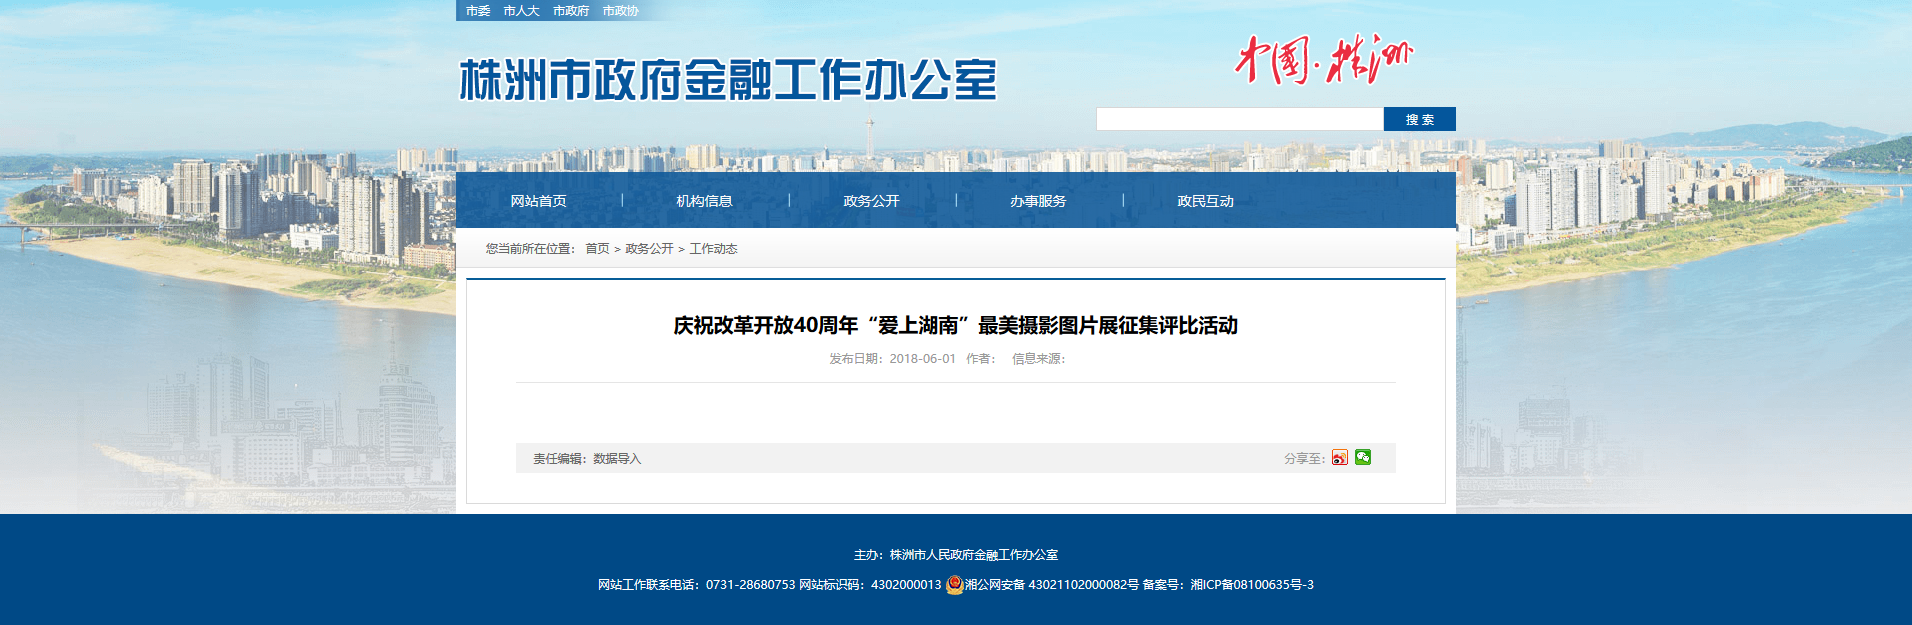Open the 机构信息 navigation menu

click(704, 201)
